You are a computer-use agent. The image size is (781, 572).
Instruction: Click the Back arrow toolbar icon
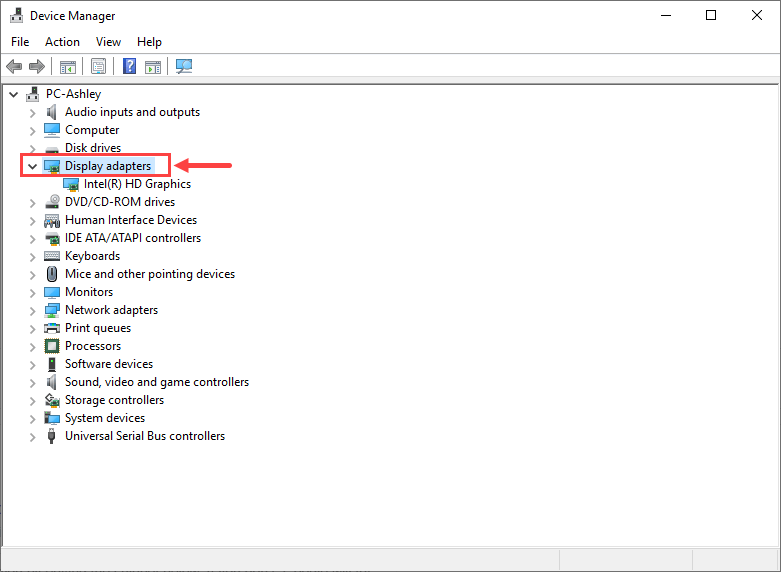tap(14, 66)
